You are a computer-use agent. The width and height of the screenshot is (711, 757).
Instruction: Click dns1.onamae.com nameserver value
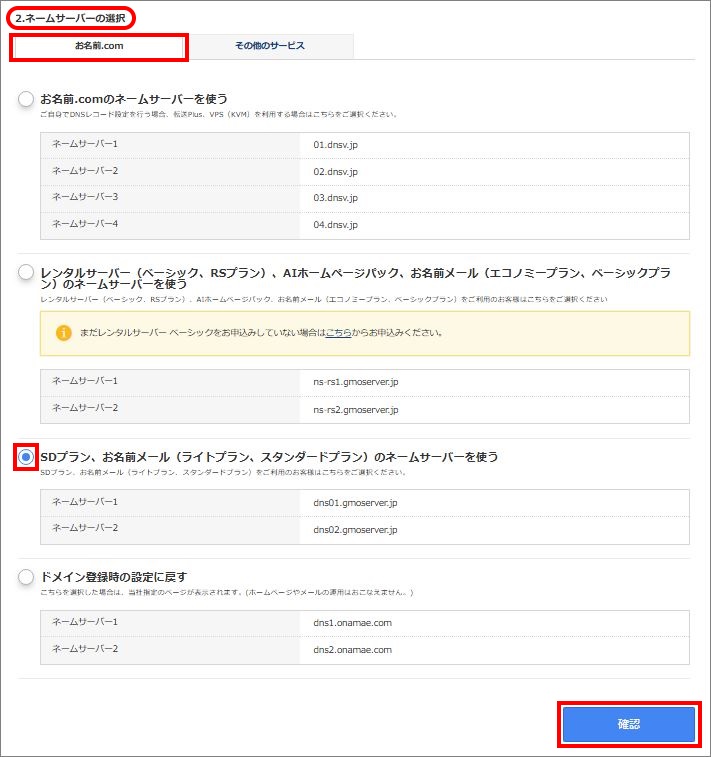[352, 623]
